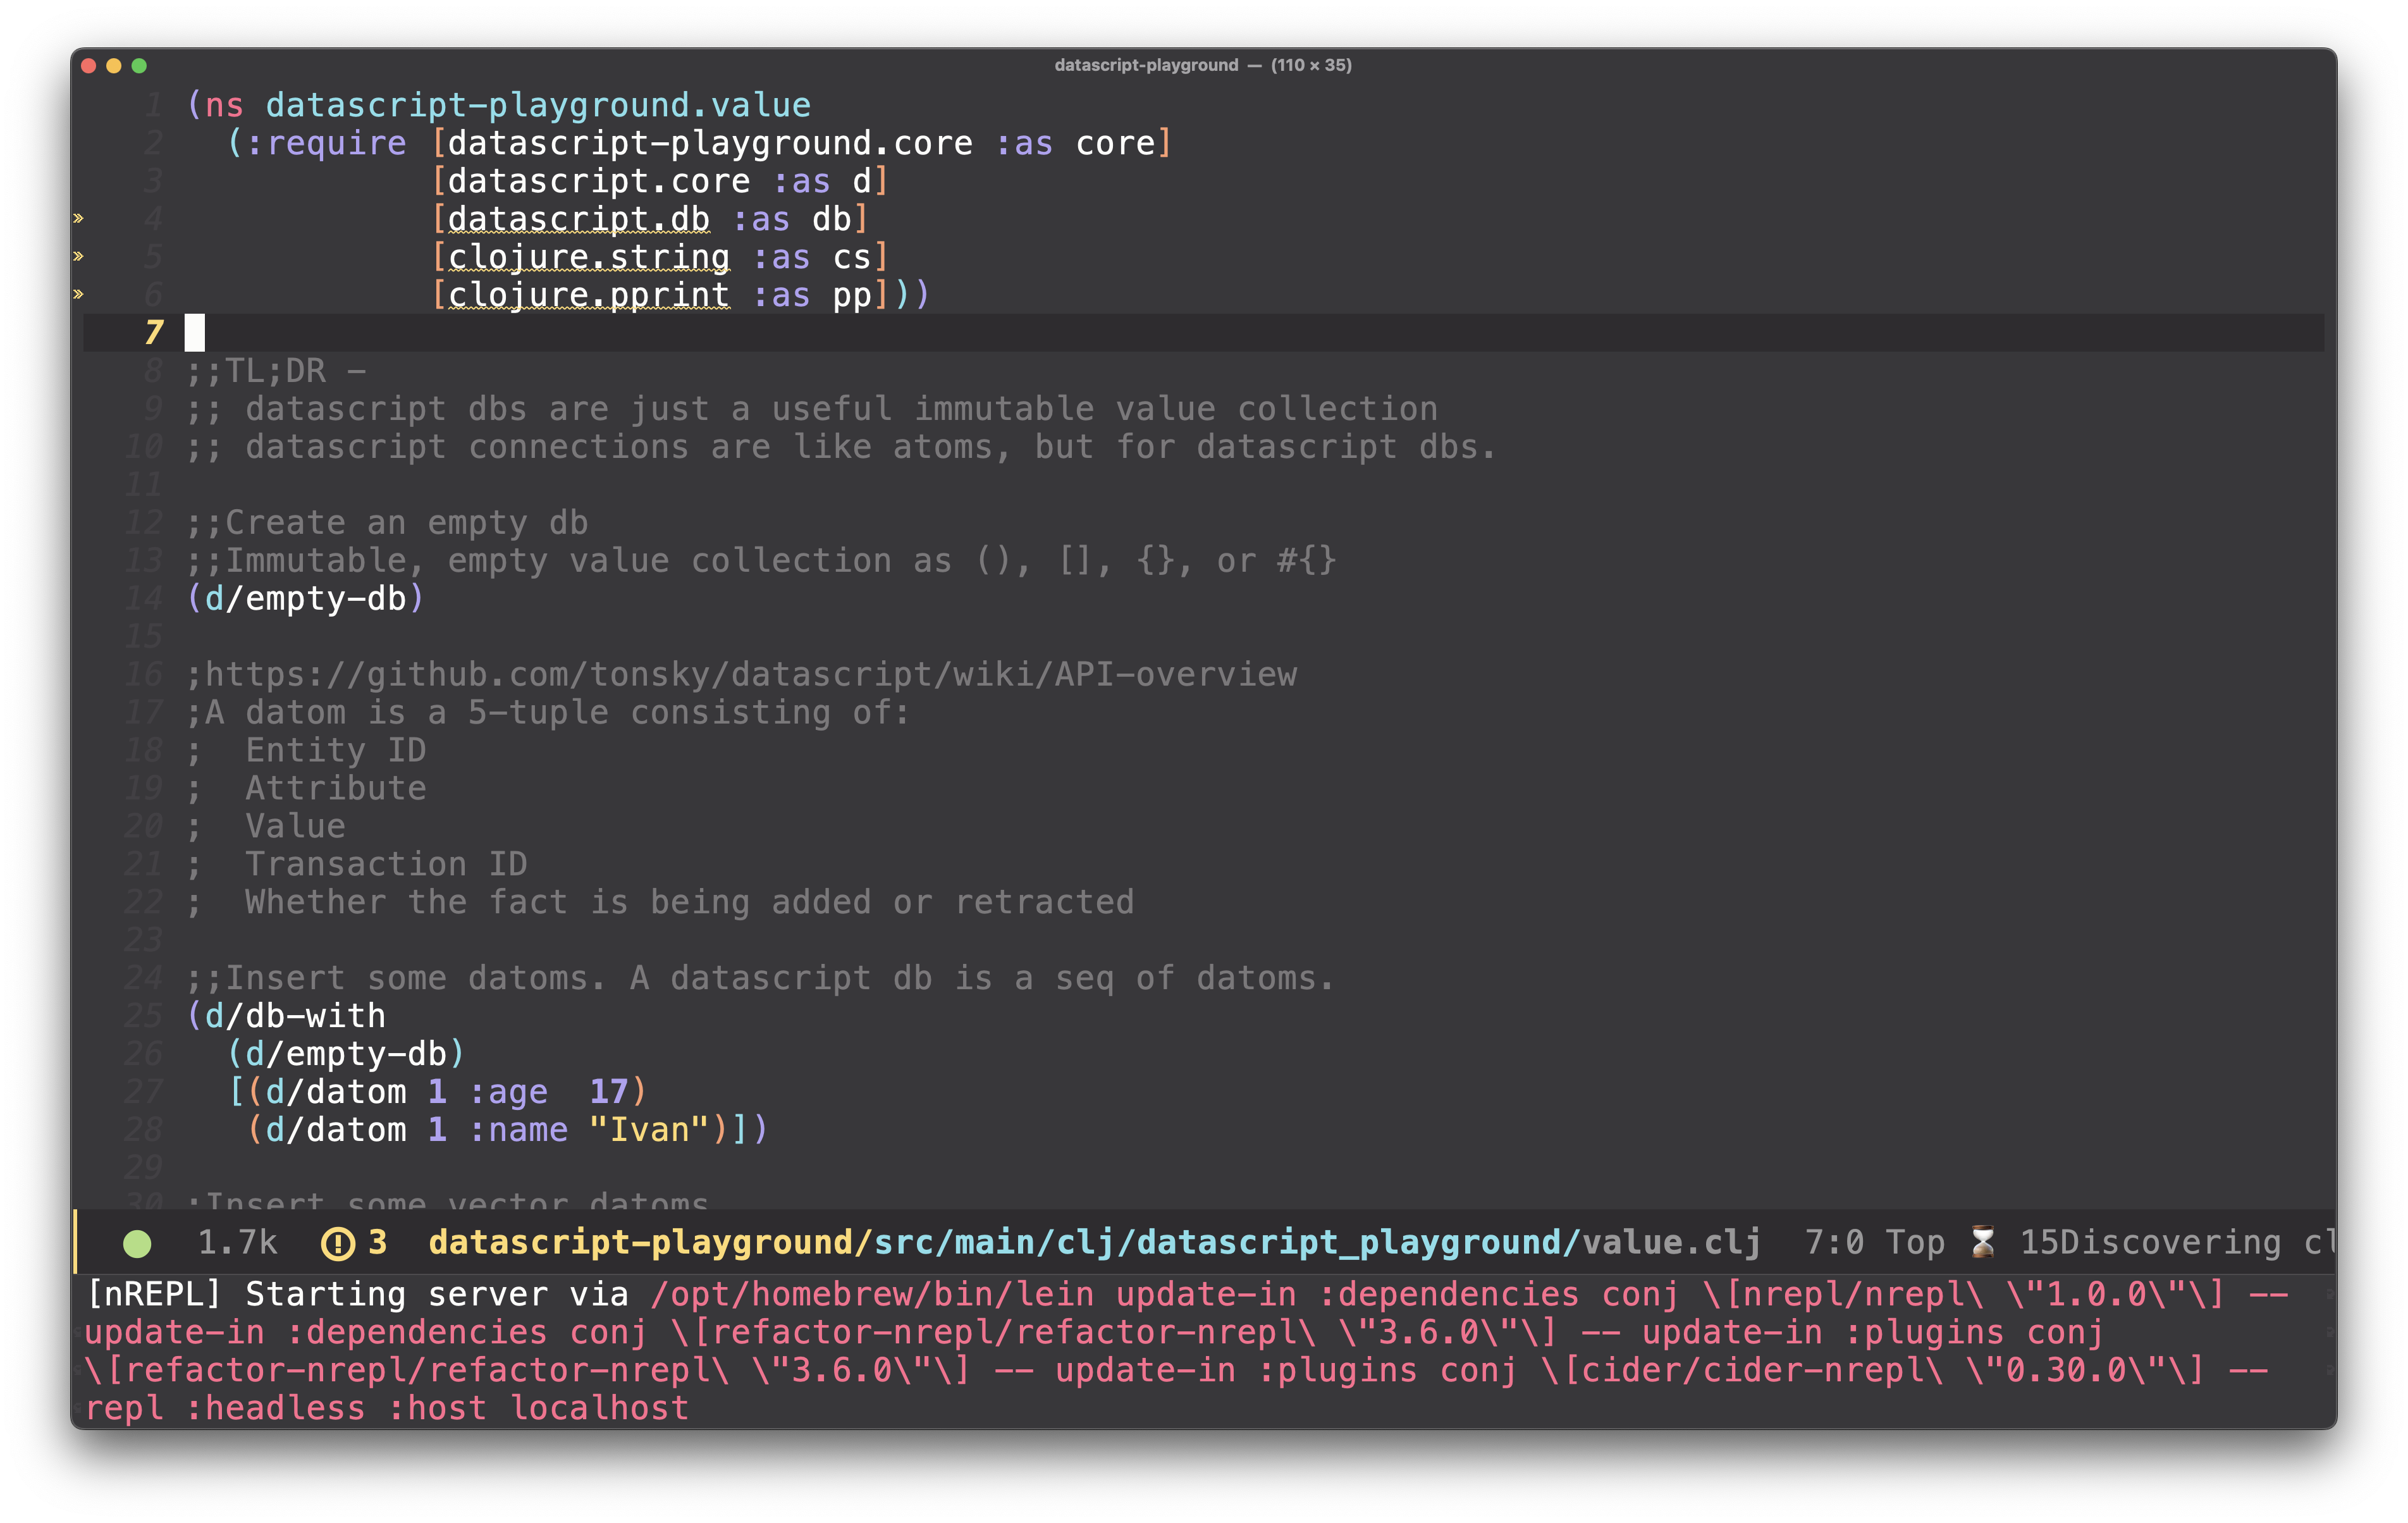The image size is (2408, 1523).
Task: Click the green maximize window button
Action: [139, 65]
